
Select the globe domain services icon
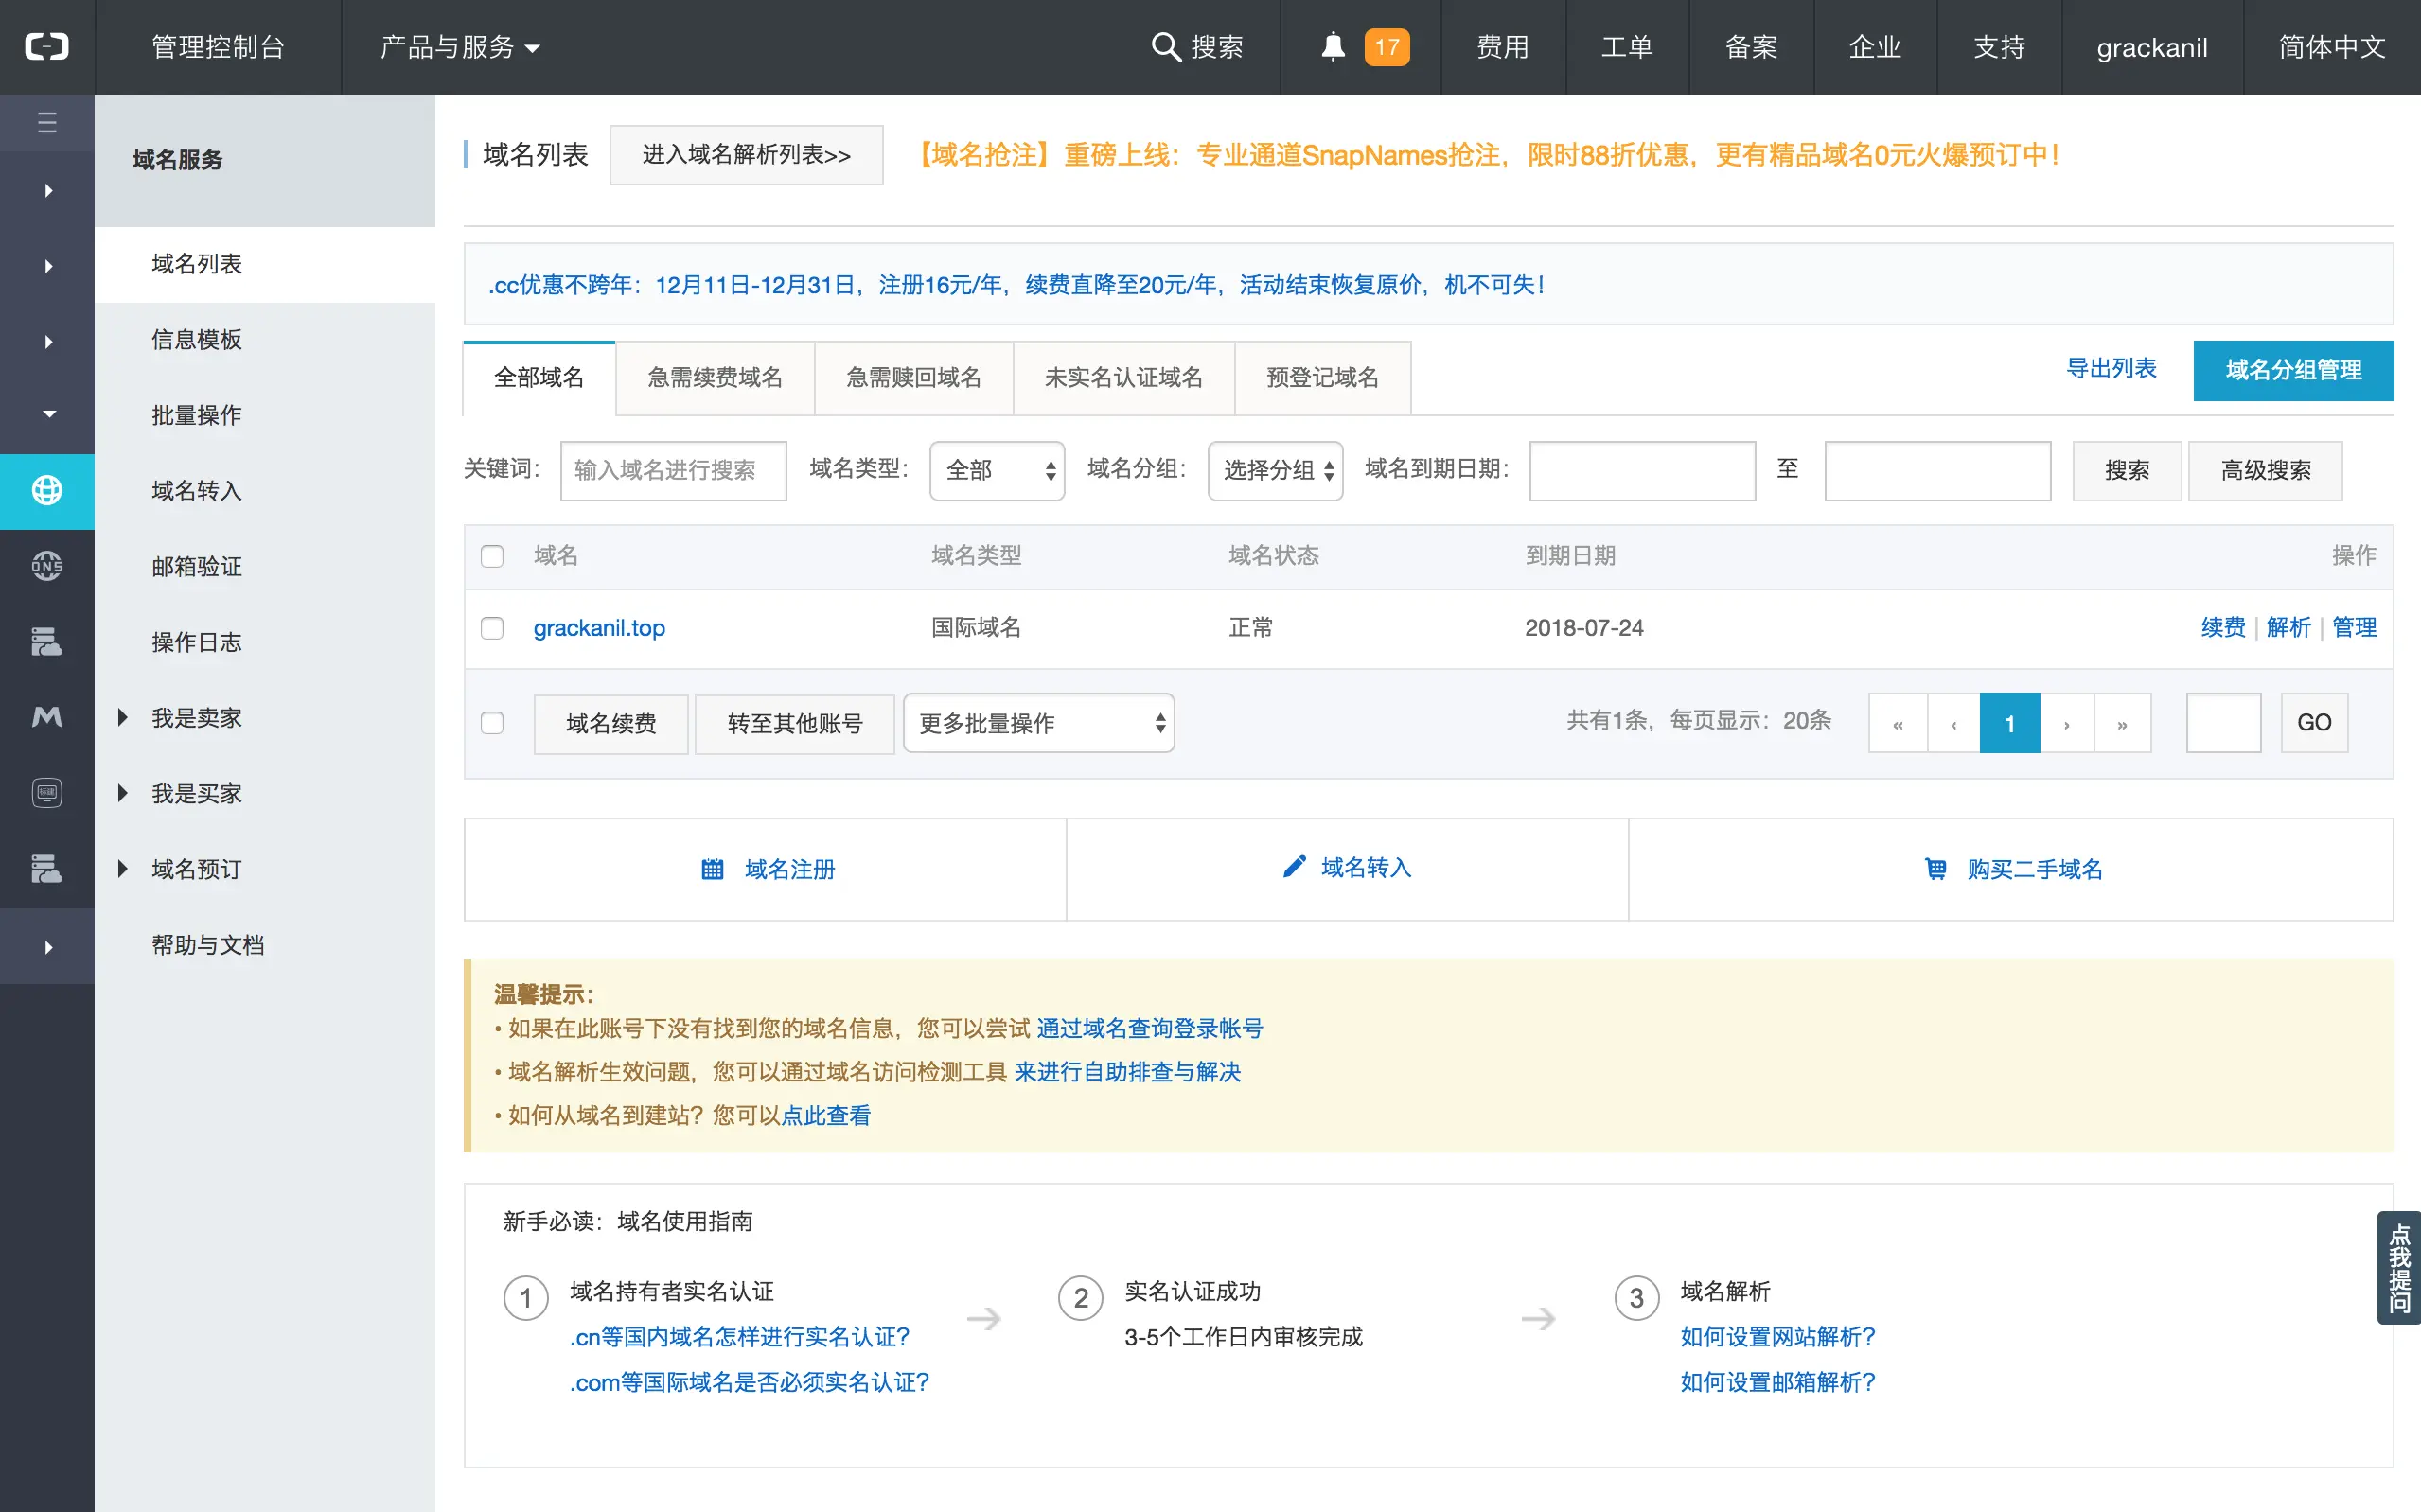click(47, 491)
